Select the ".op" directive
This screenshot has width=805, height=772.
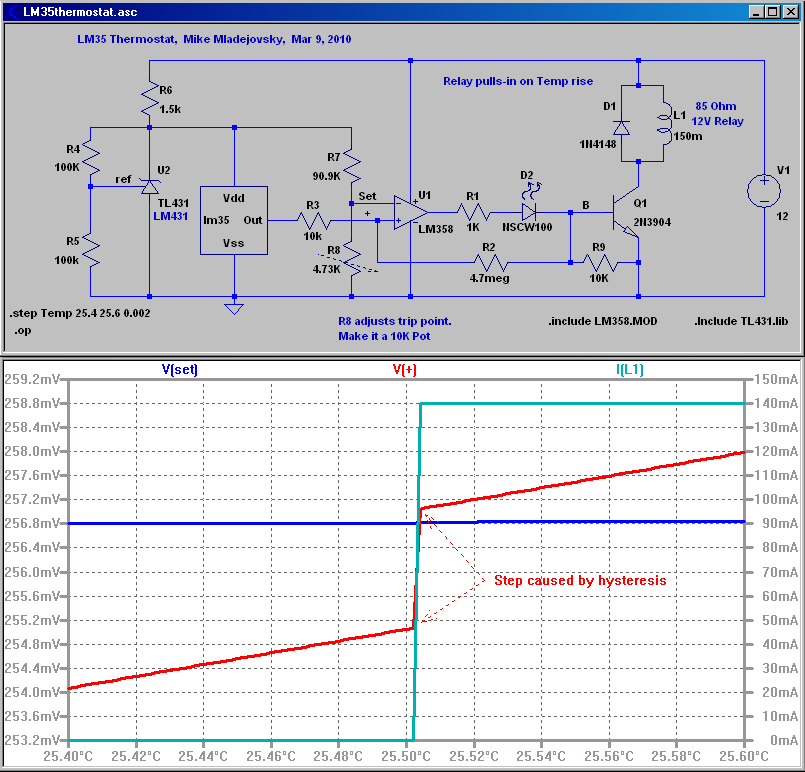[x=23, y=331]
